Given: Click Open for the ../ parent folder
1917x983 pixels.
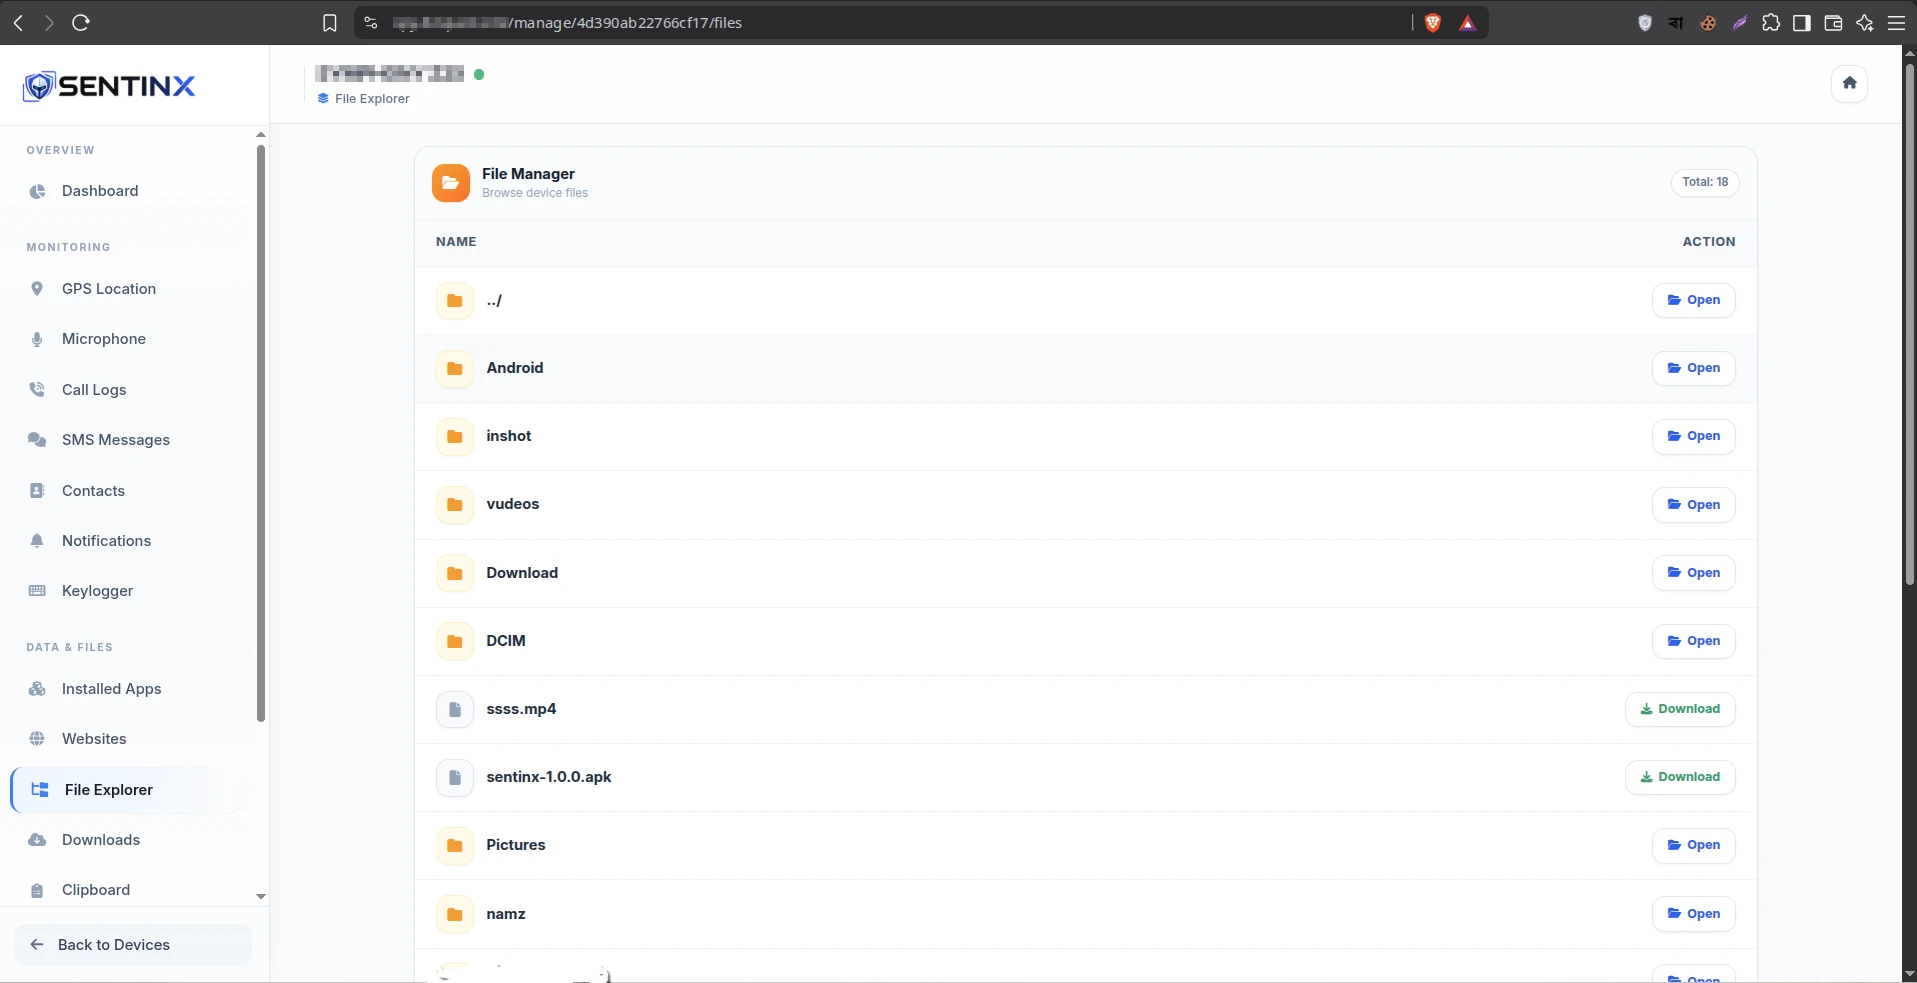Looking at the screenshot, I should [1693, 300].
